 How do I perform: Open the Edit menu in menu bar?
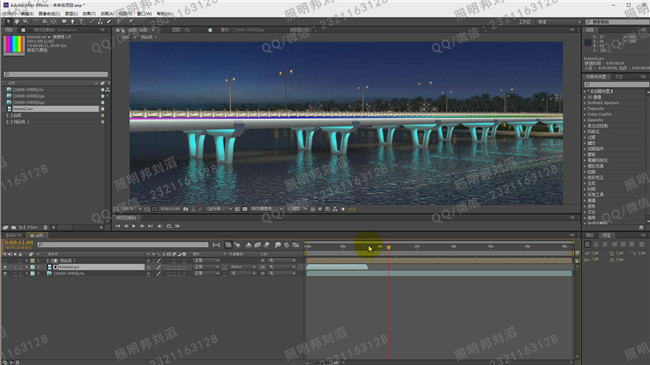(x=27, y=14)
